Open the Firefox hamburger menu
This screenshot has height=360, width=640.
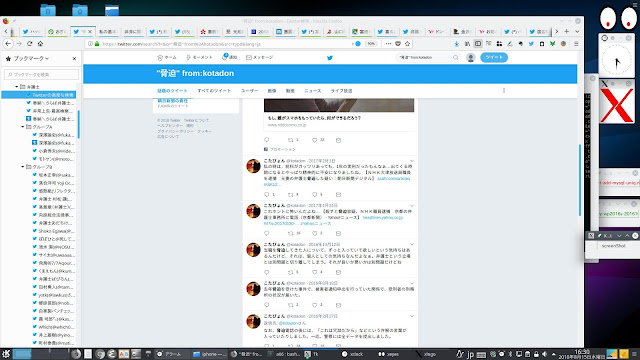coord(576,44)
